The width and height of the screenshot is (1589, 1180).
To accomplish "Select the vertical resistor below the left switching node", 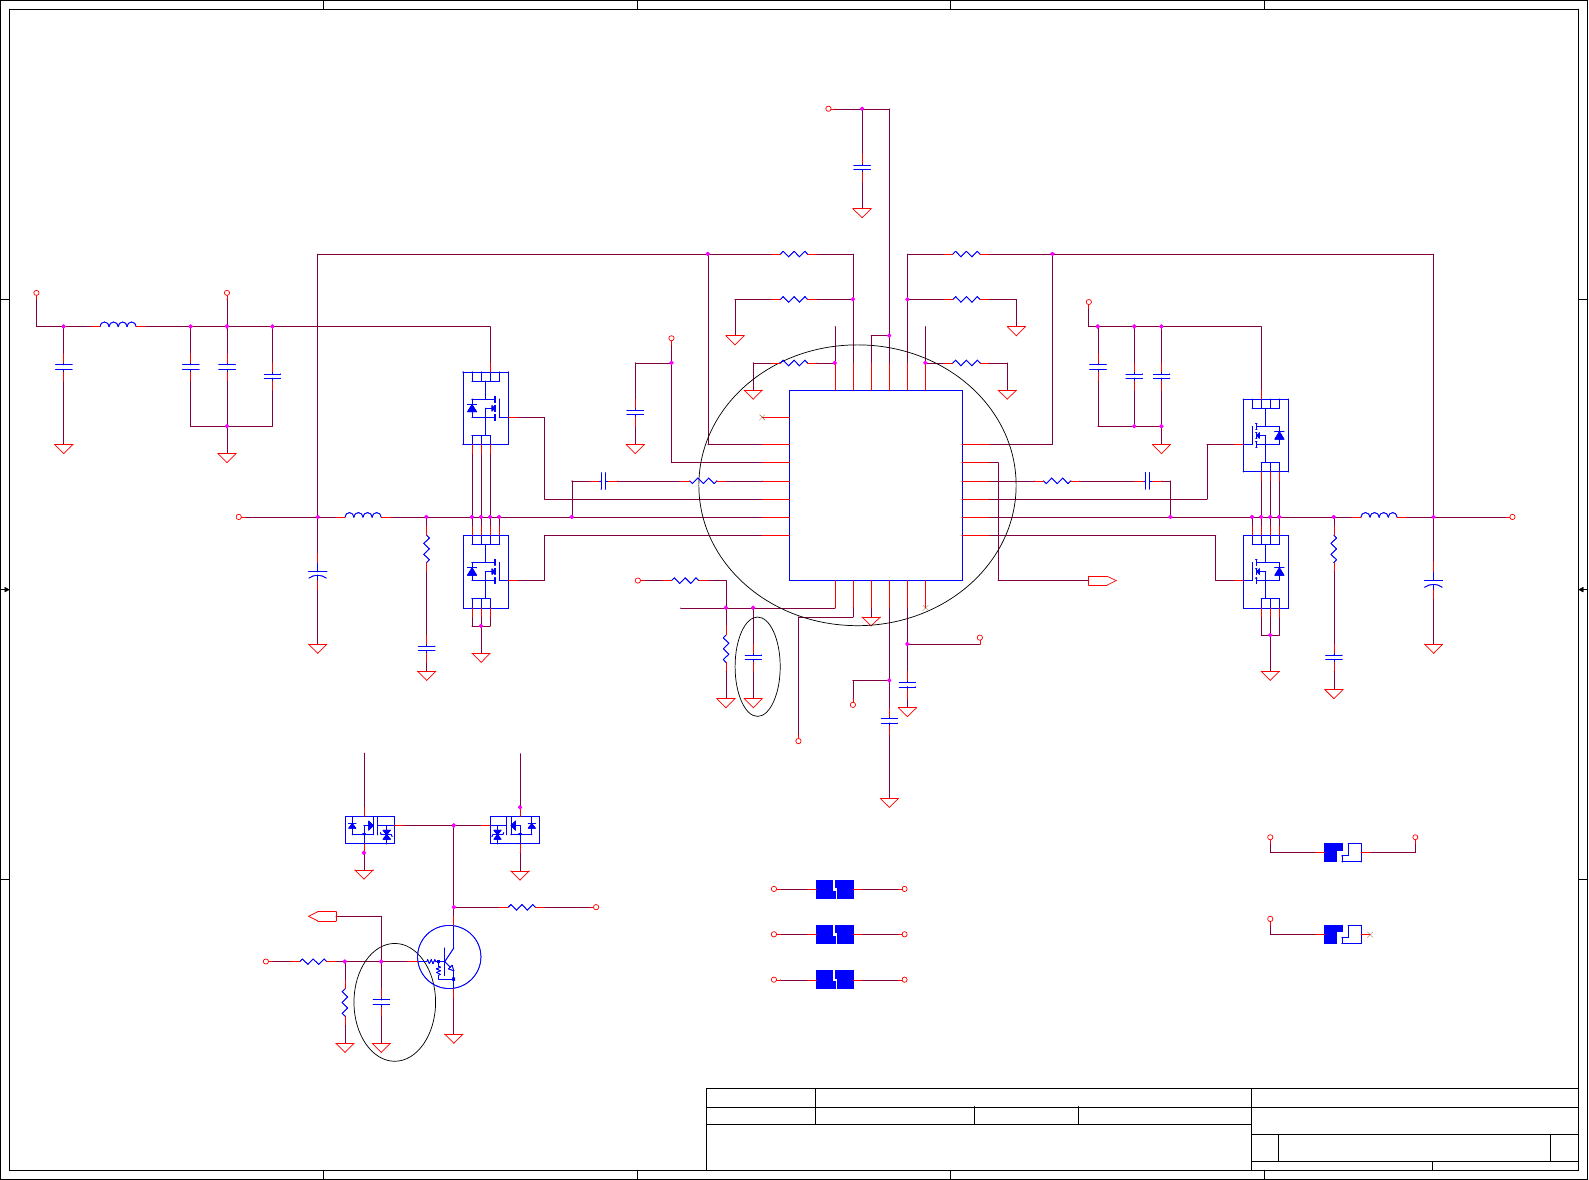I will tap(426, 548).
